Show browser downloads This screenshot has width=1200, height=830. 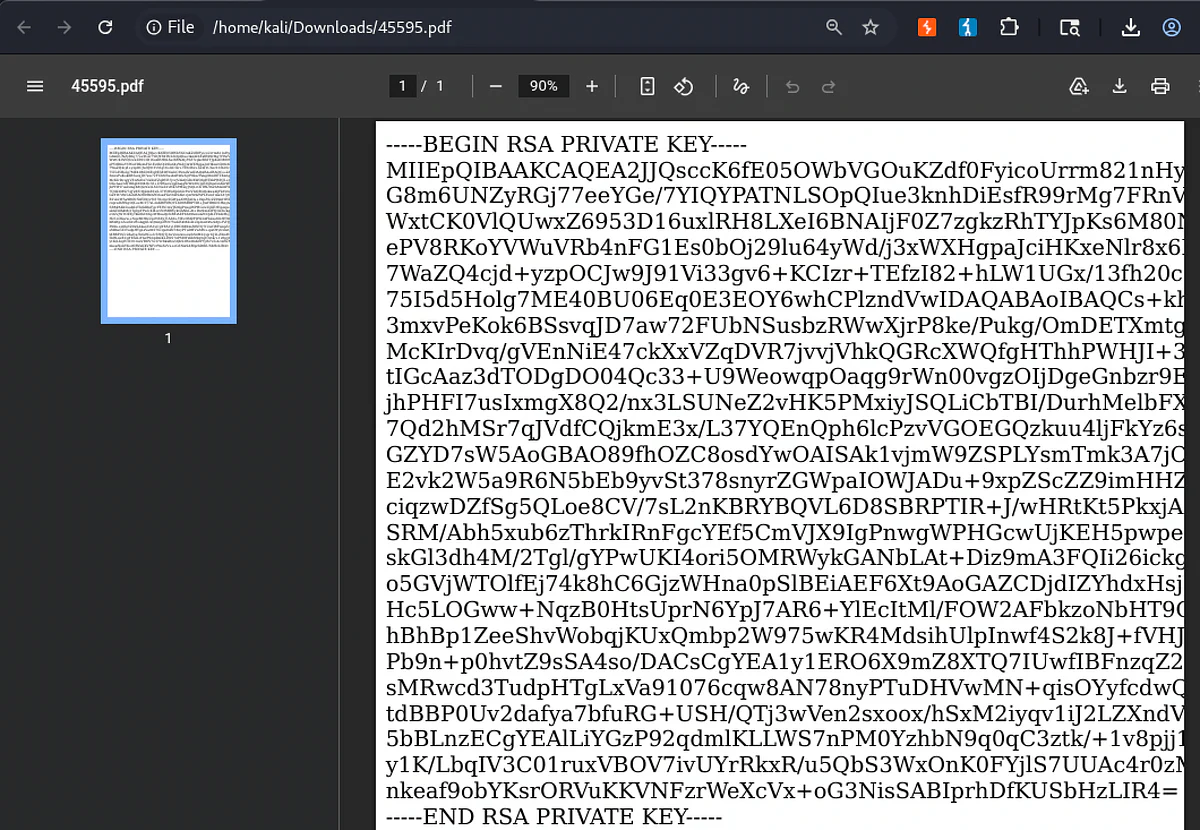click(x=1131, y=28)
